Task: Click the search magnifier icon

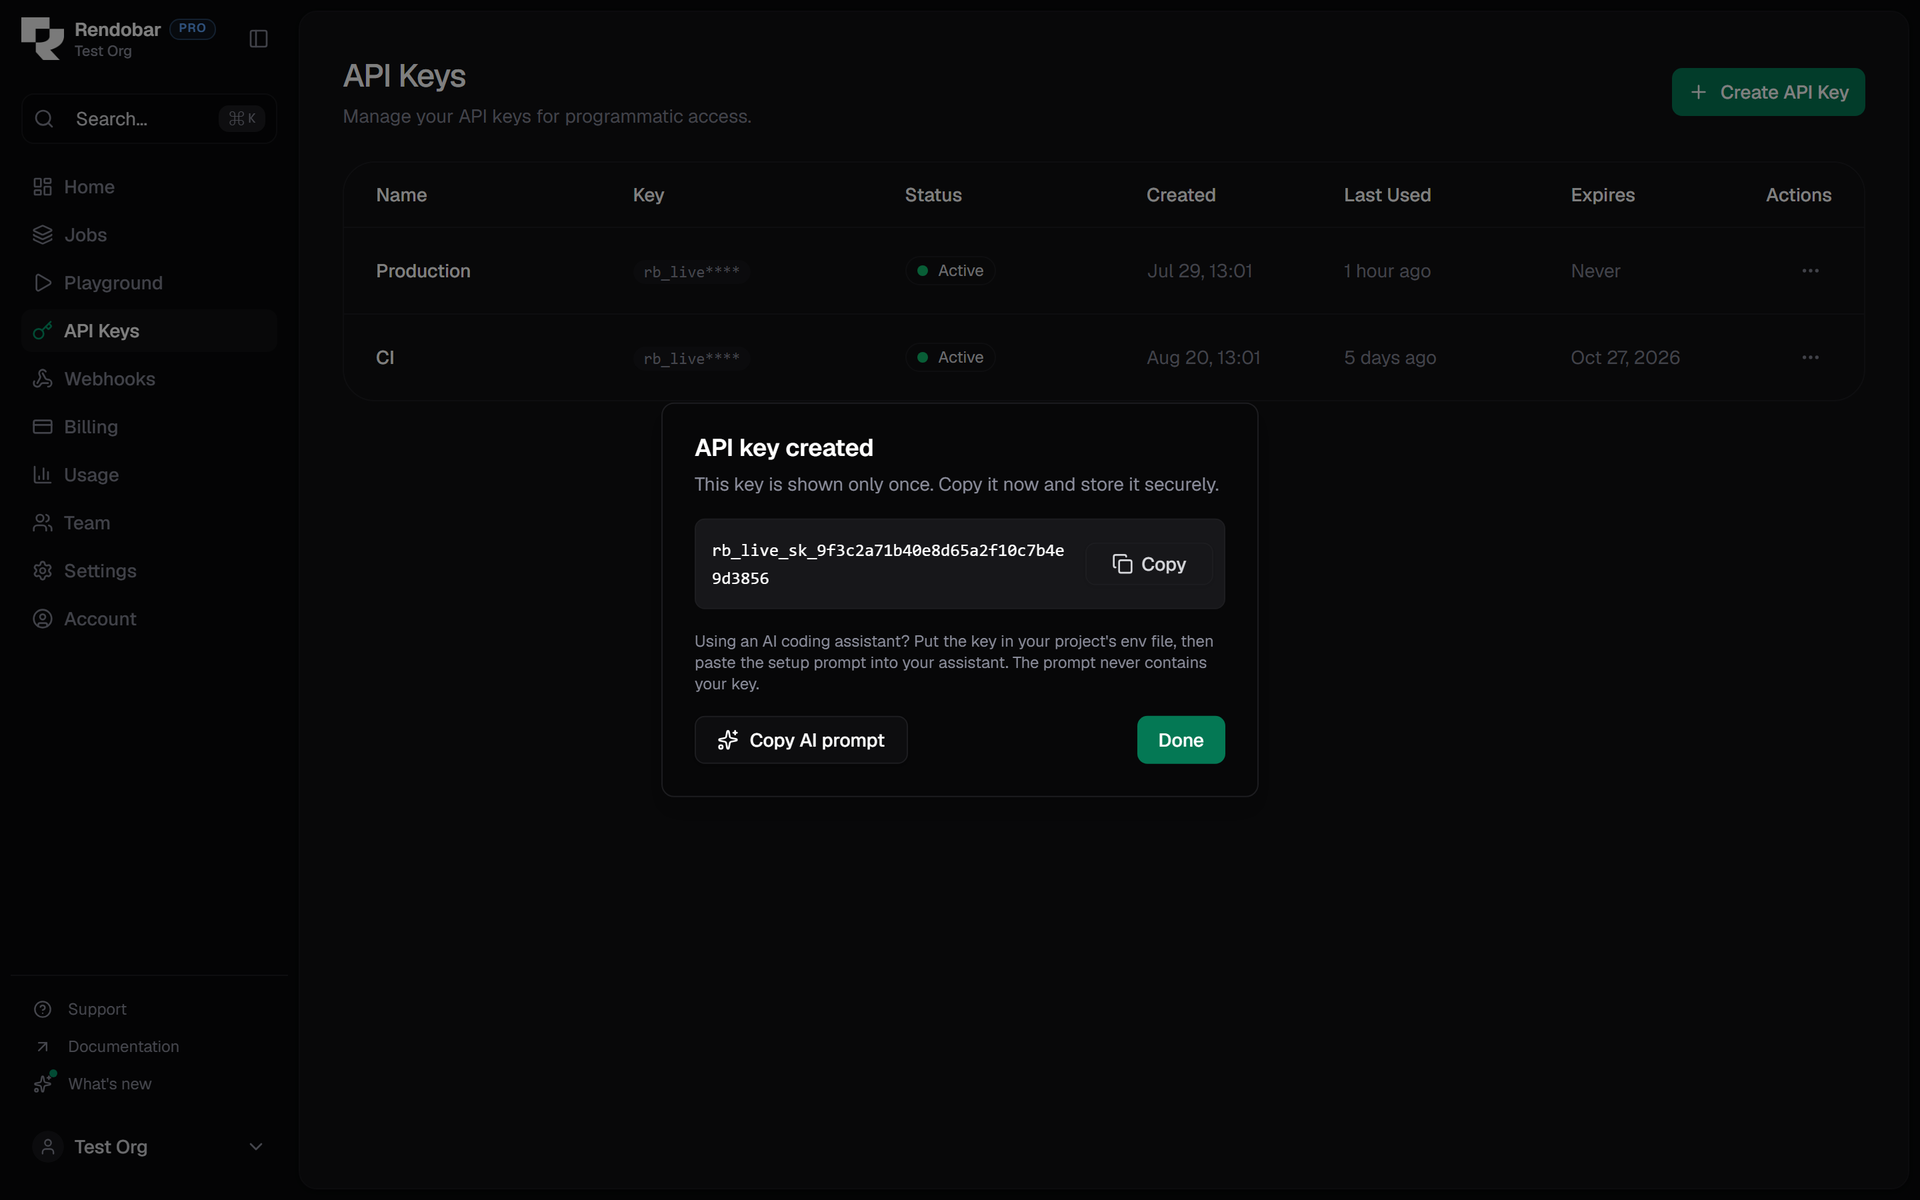Action: (x=44, y=119)
